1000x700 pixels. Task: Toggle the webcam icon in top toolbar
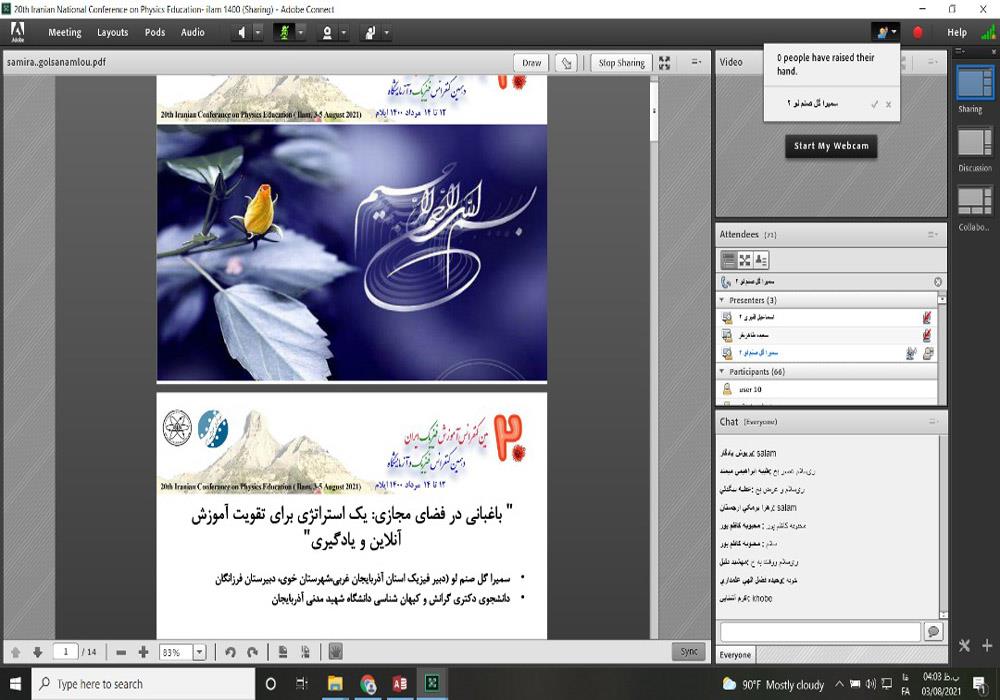pos(326,32)
